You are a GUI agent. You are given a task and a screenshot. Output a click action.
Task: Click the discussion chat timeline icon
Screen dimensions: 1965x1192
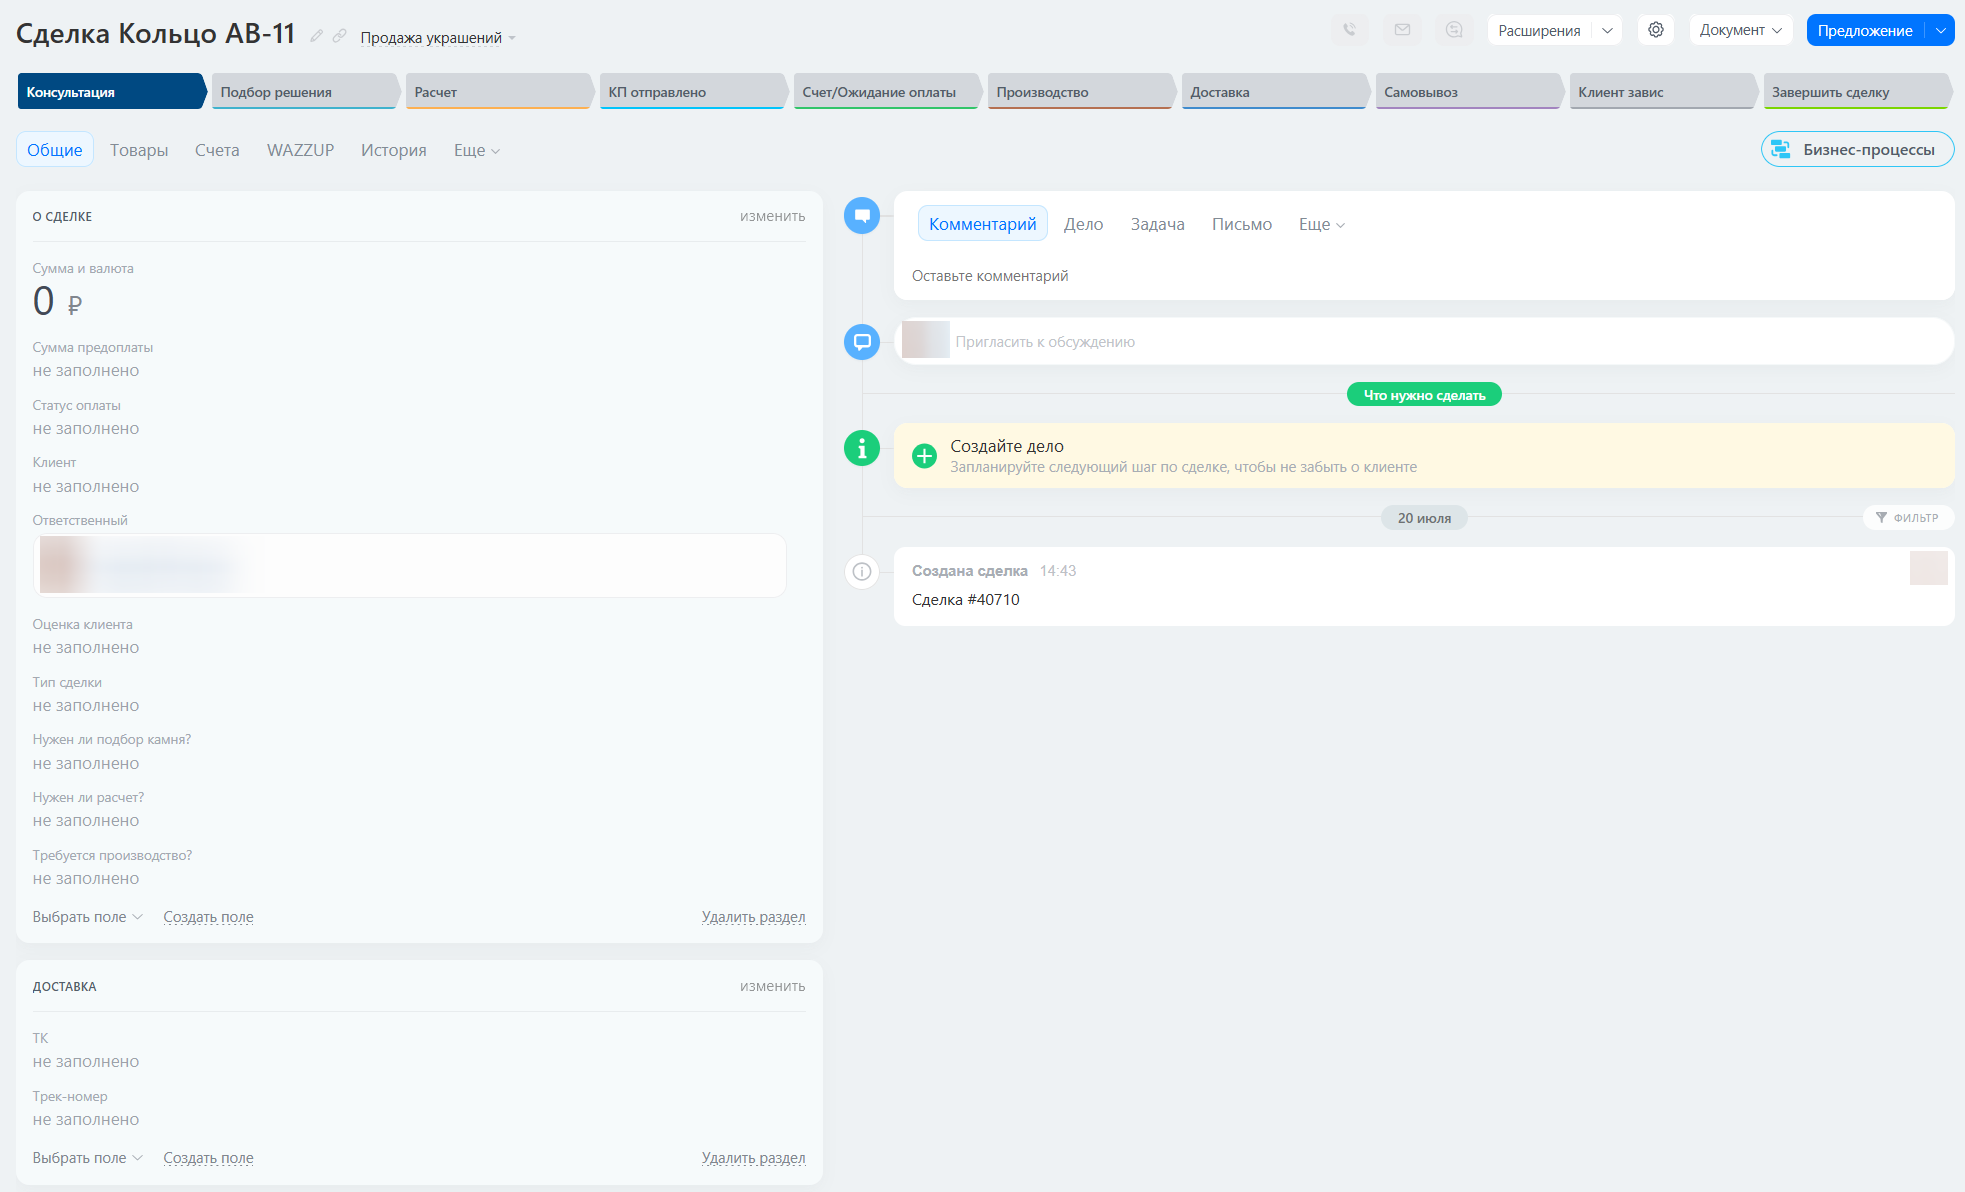tap(862, 342)
